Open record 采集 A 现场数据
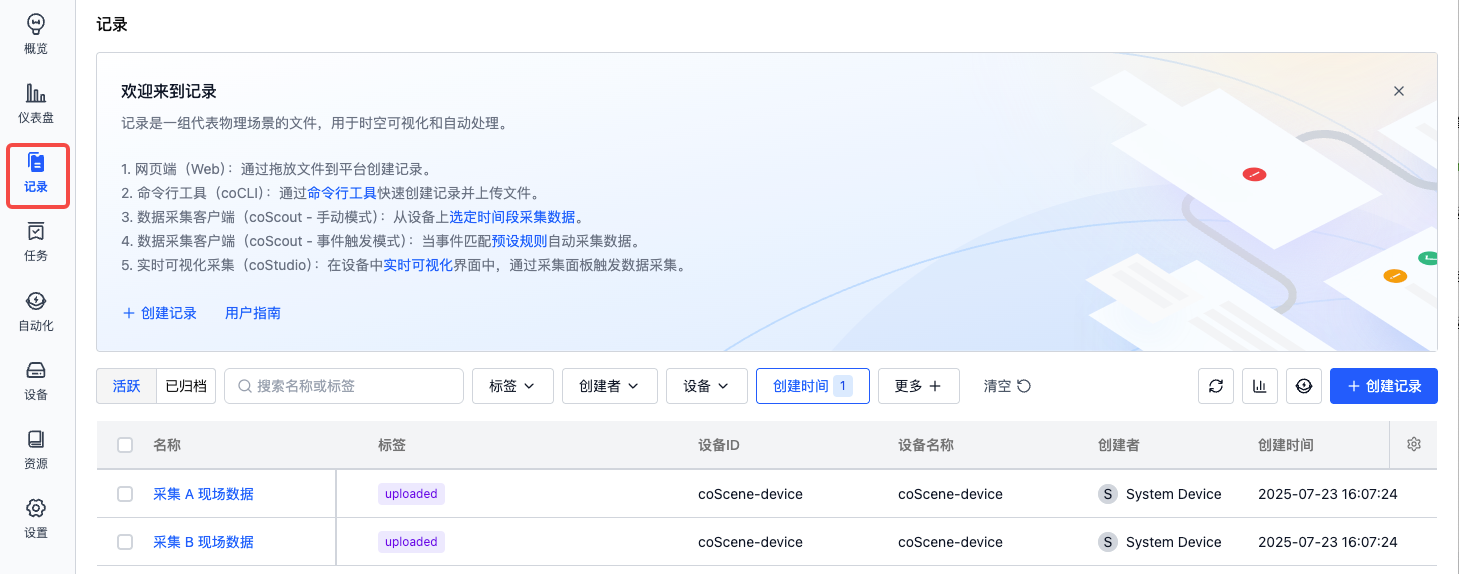The width and height of the screenshot is (1459, 574). 204,494
